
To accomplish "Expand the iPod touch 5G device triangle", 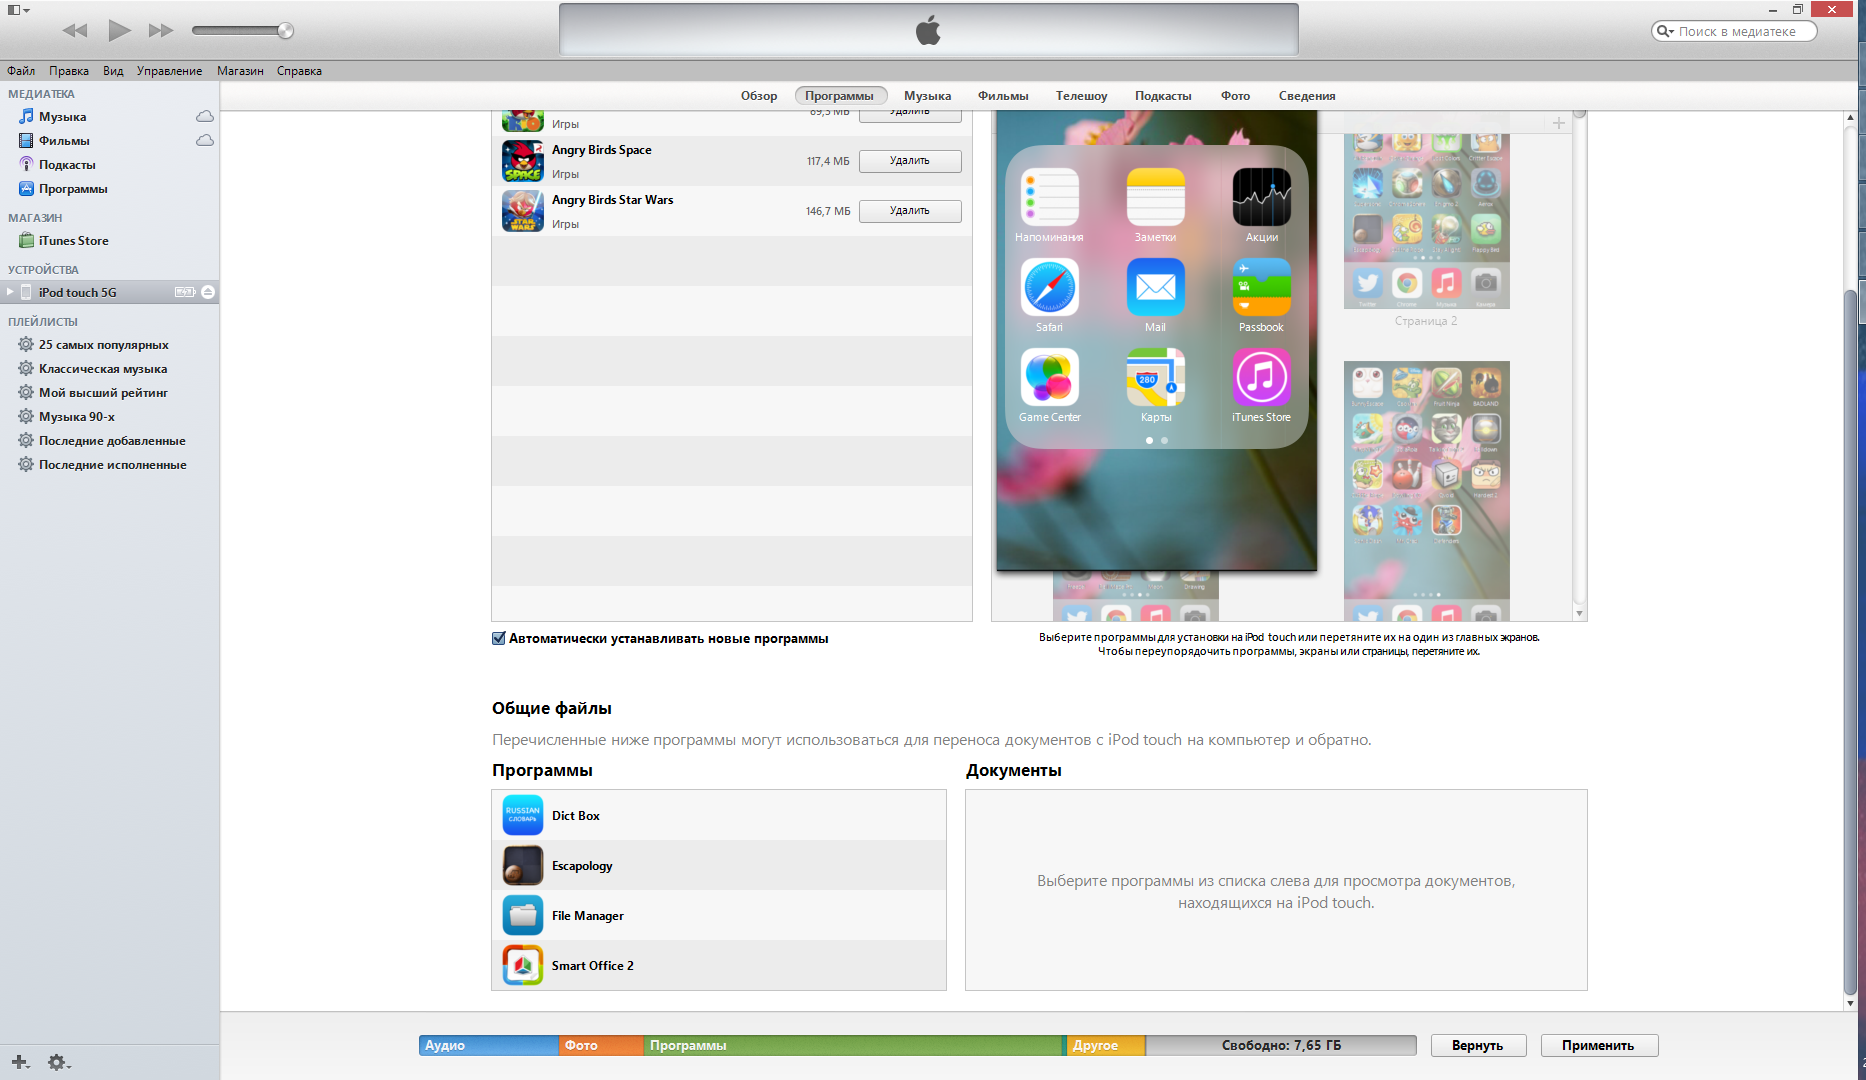I will (10, 292).
